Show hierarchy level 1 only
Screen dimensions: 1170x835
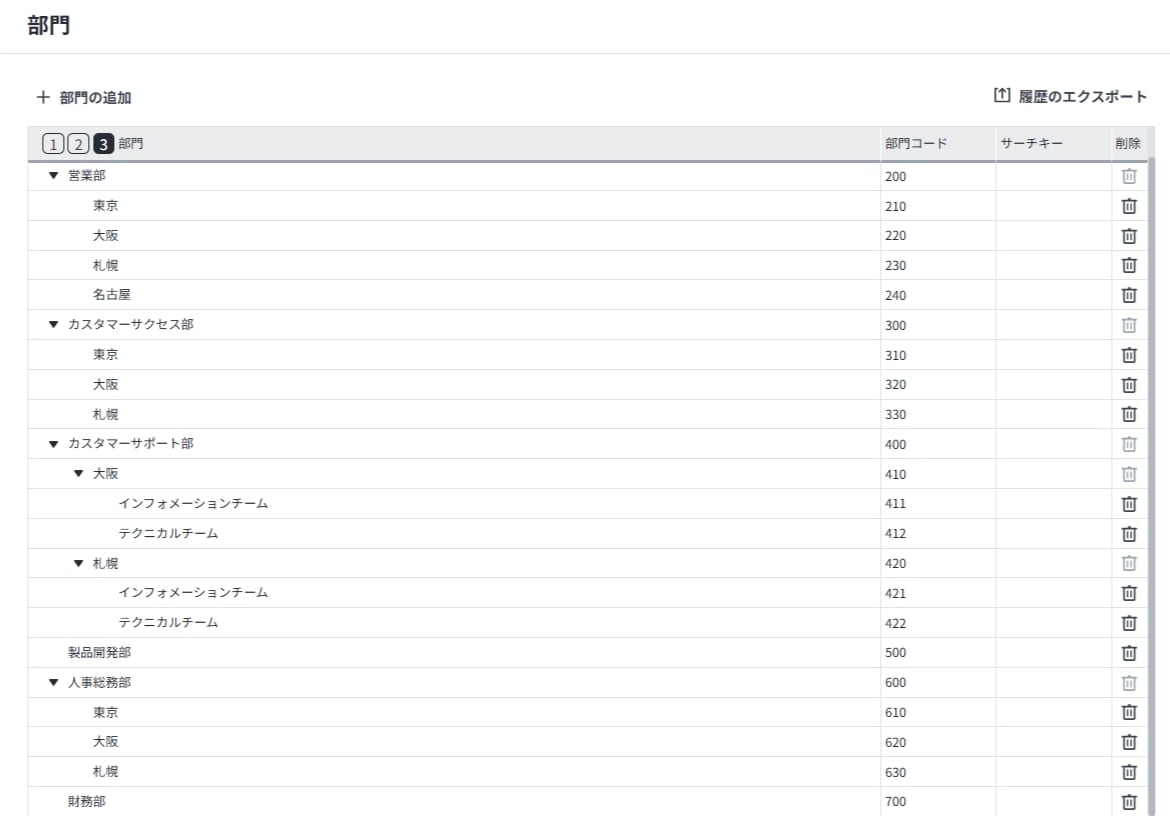pyautogui.click(x=53, y=143)
